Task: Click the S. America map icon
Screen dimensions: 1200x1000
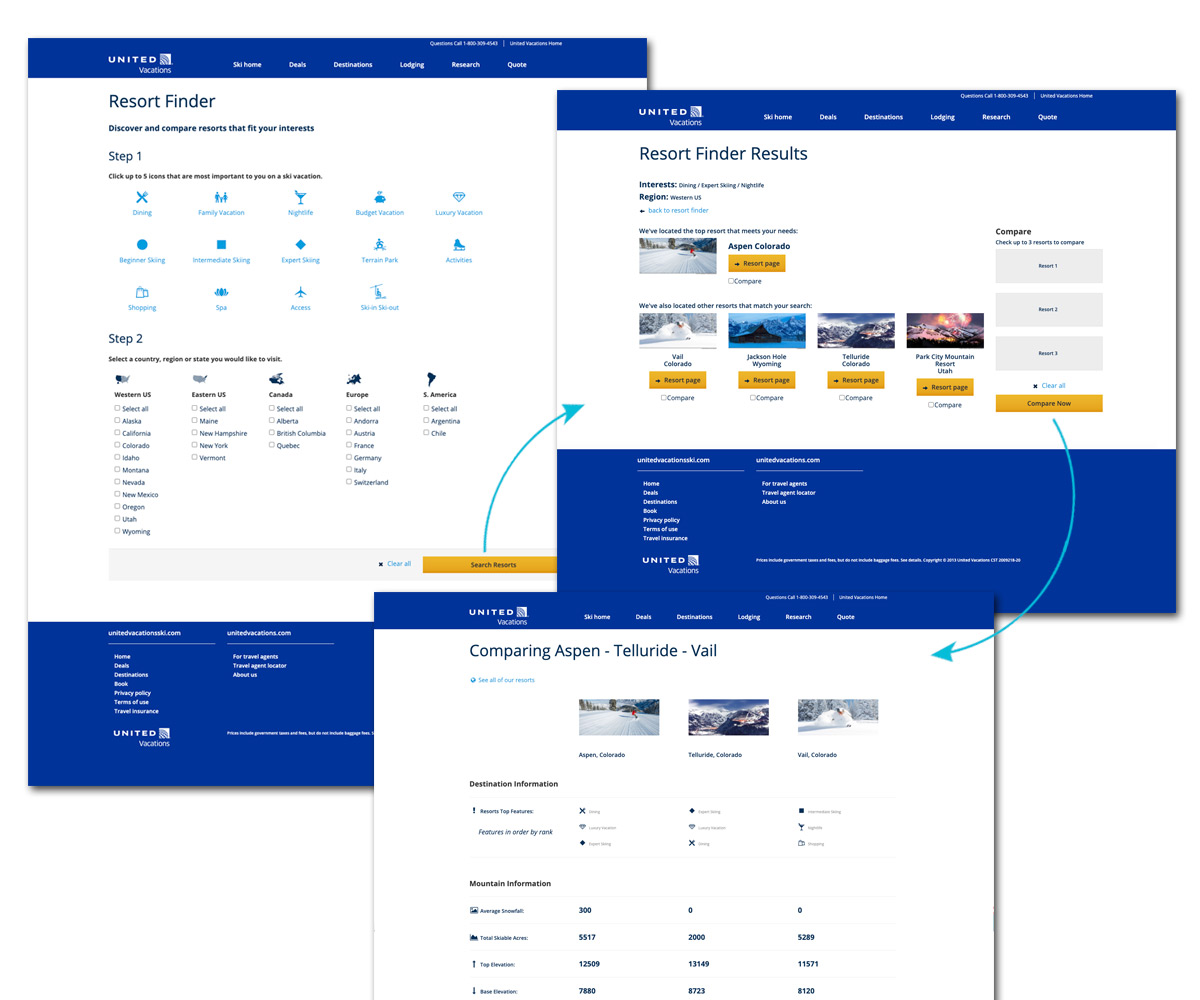Action: coord(432,379)
